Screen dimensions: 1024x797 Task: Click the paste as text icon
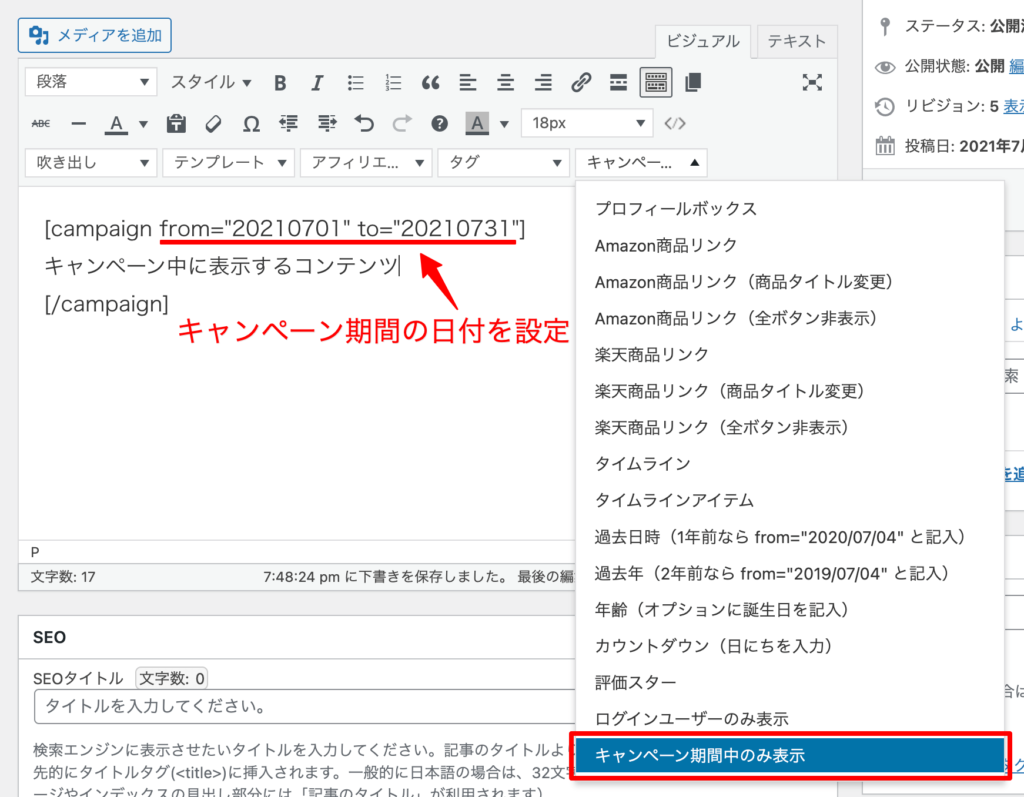(176, 123)
